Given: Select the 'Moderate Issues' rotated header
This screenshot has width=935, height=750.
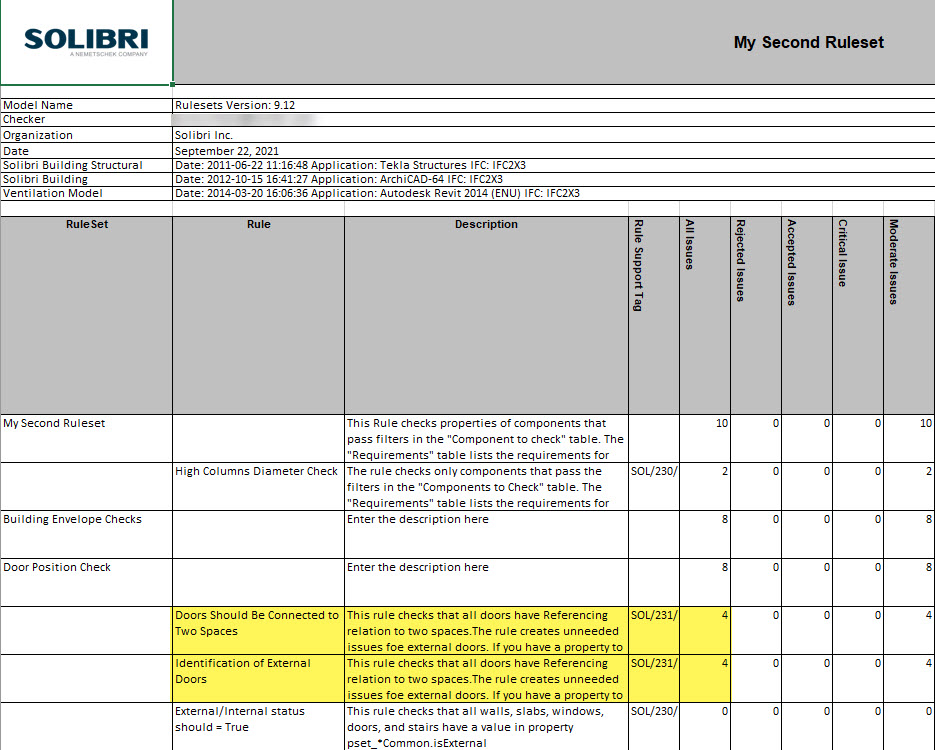Looking at the screenshot, I should pos(909,315).
